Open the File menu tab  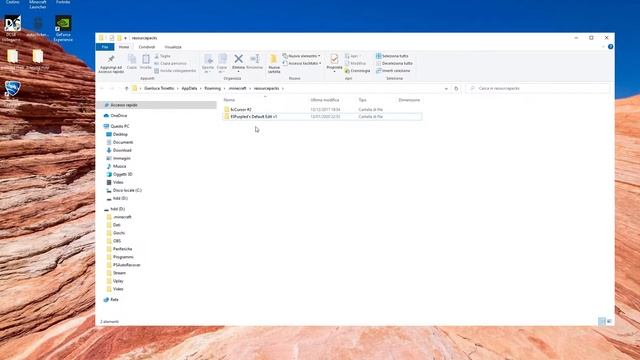(105, 47)
